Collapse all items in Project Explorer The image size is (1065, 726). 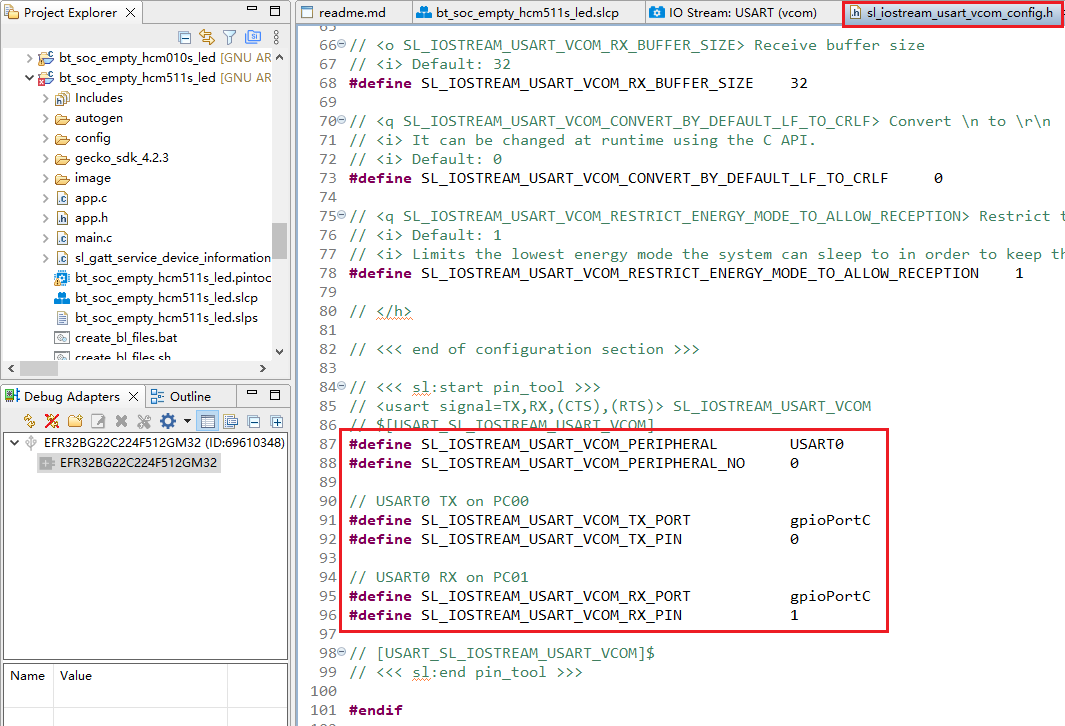tap(185, 37)
